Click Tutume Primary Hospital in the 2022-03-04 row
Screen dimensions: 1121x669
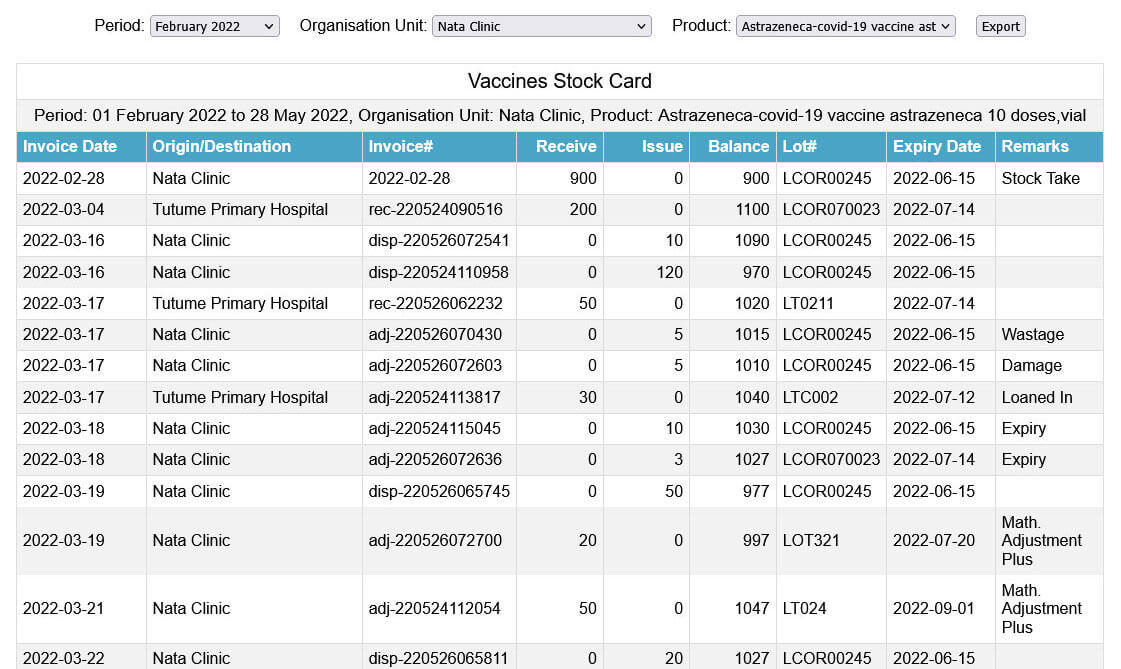pyautogui.click(x=240, y=209)
